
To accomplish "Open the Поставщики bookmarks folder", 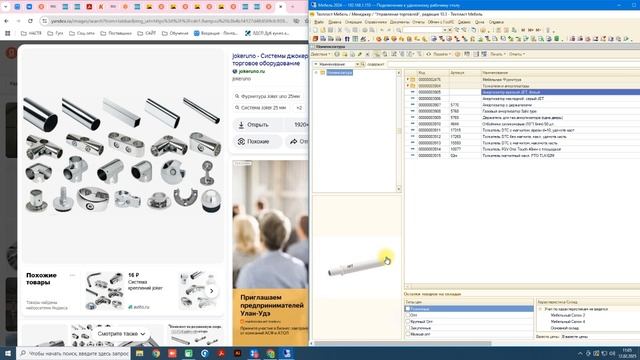I will [116, 33].
